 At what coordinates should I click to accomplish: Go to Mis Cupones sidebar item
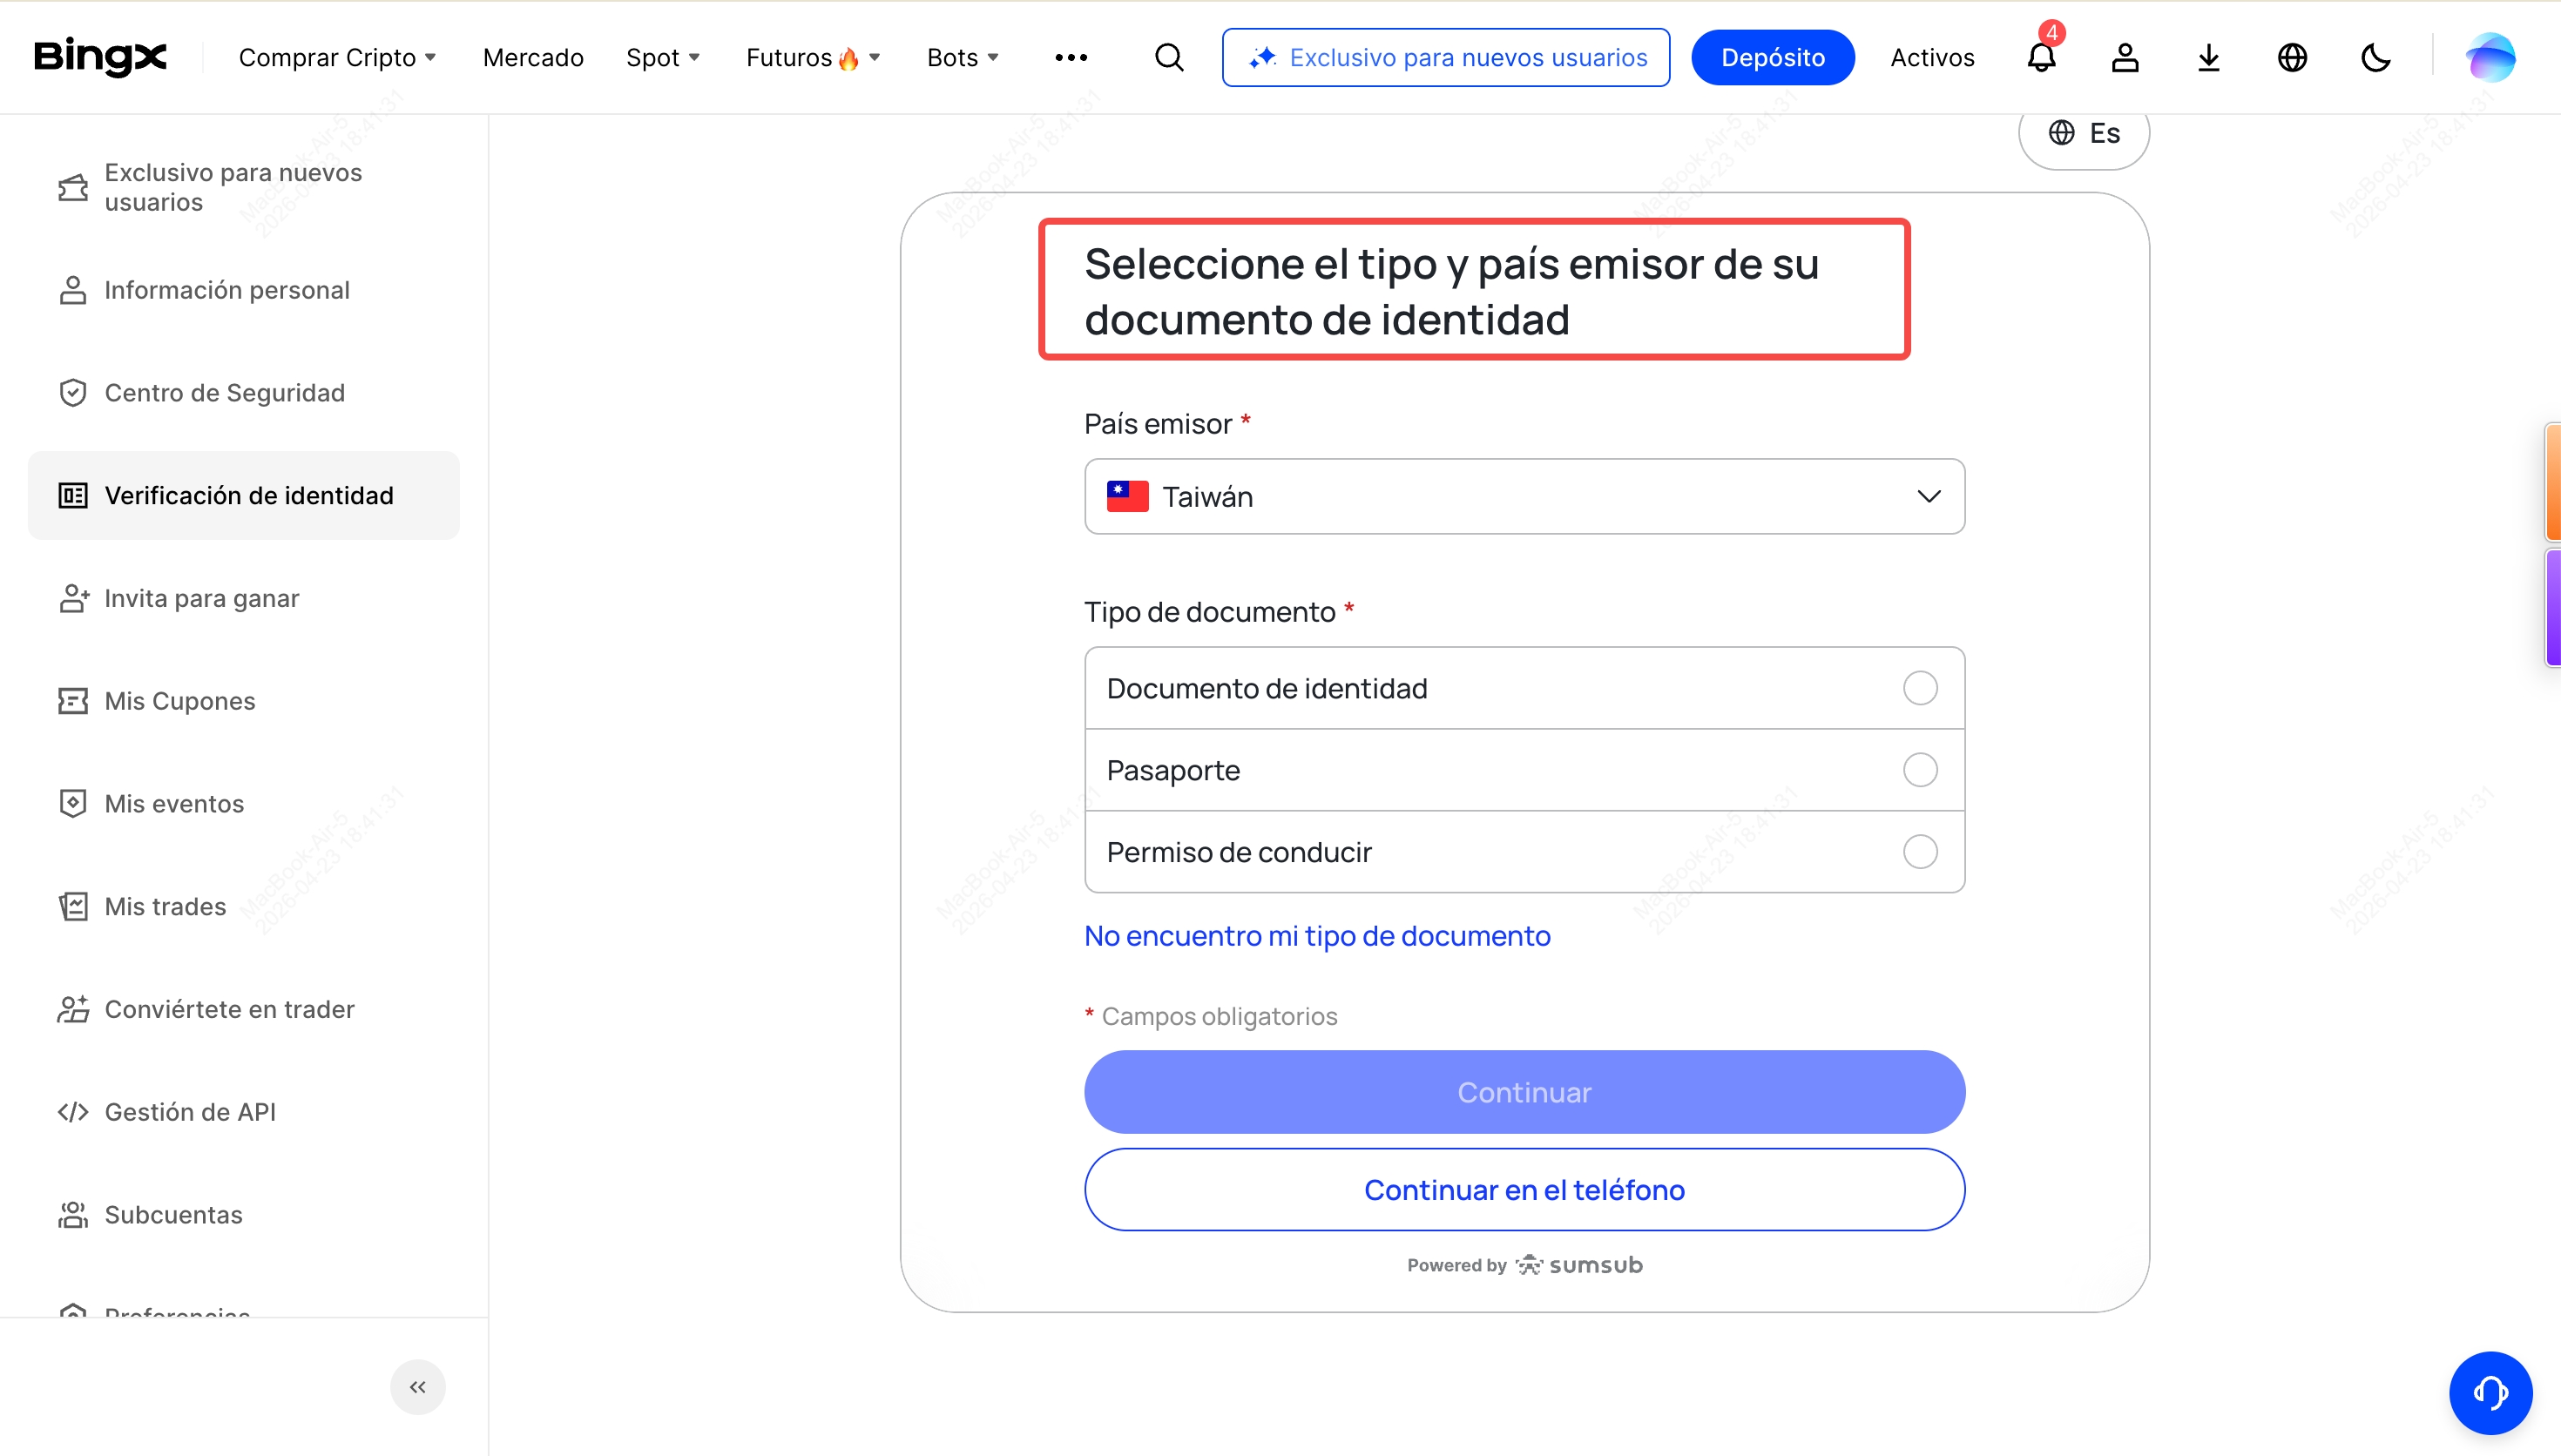pos(180,701)
